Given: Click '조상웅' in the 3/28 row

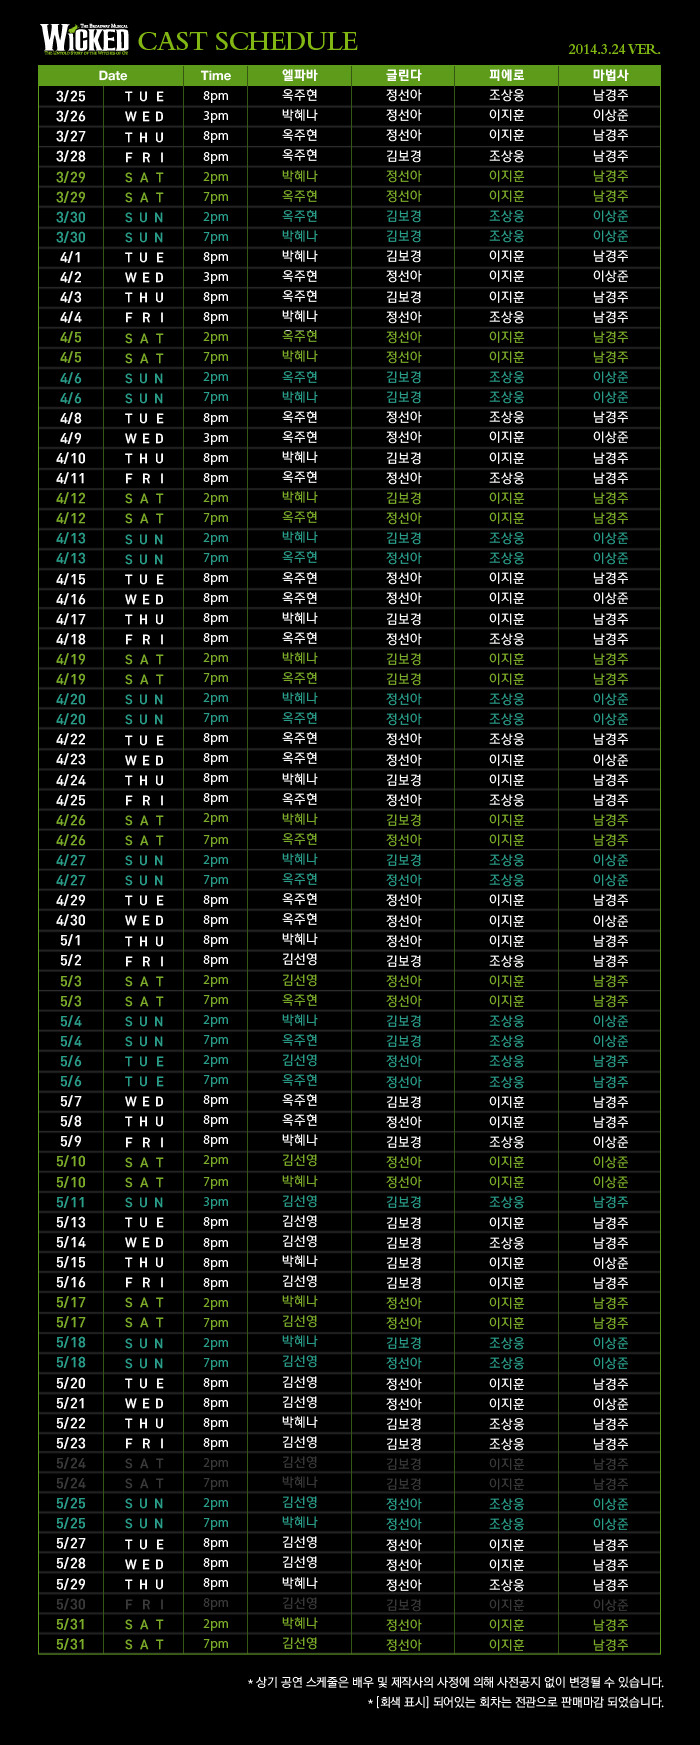Looking at the screenshot, I should [506, 156].
